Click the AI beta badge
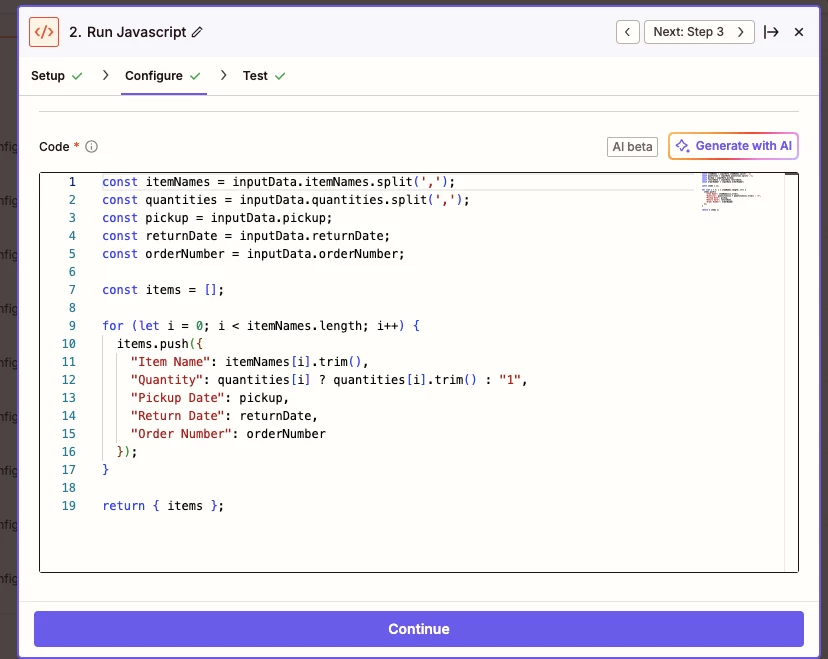 pos(632,147)
